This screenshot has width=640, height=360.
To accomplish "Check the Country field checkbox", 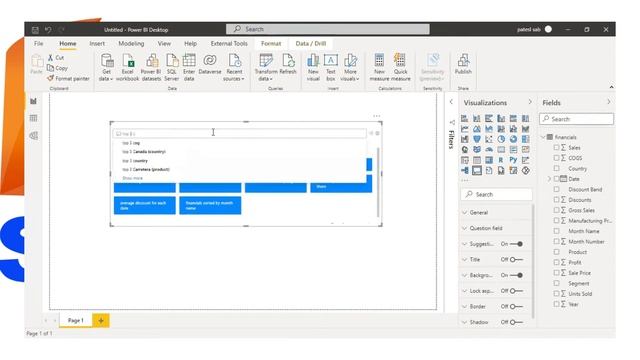I will [x=556, y=168].
